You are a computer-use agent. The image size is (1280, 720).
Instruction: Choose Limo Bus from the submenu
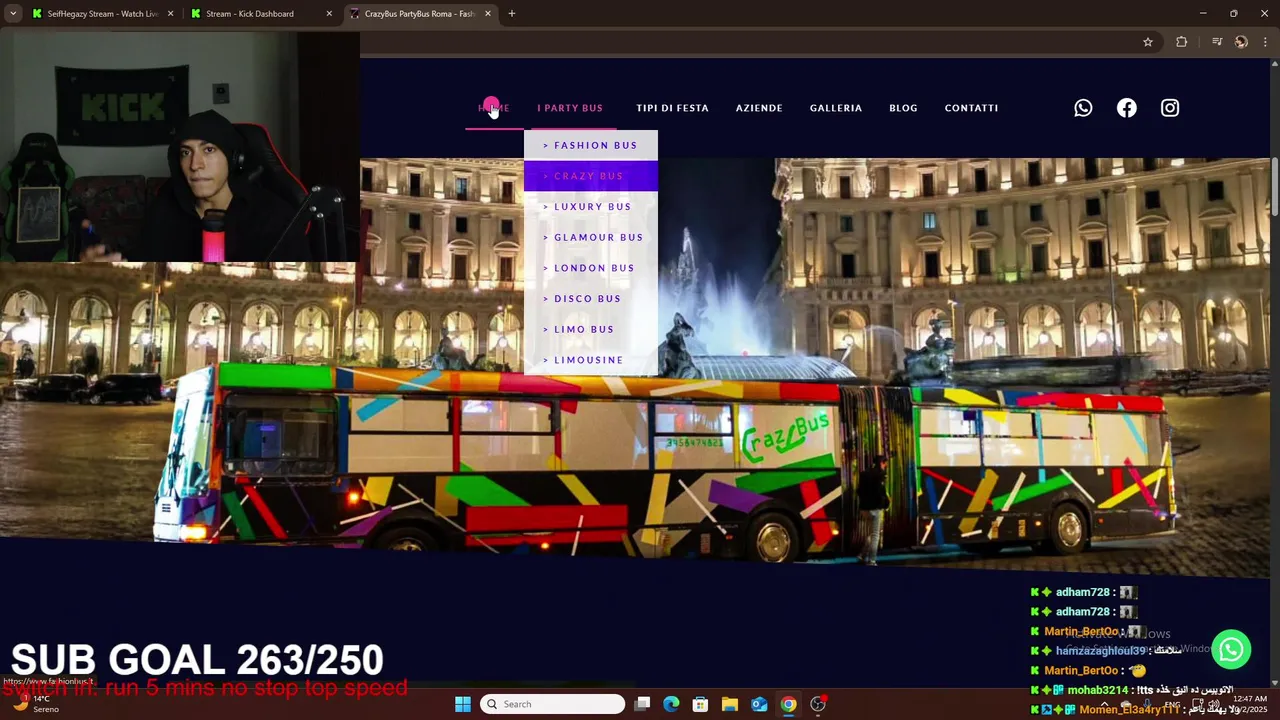(x=591, y=329)
